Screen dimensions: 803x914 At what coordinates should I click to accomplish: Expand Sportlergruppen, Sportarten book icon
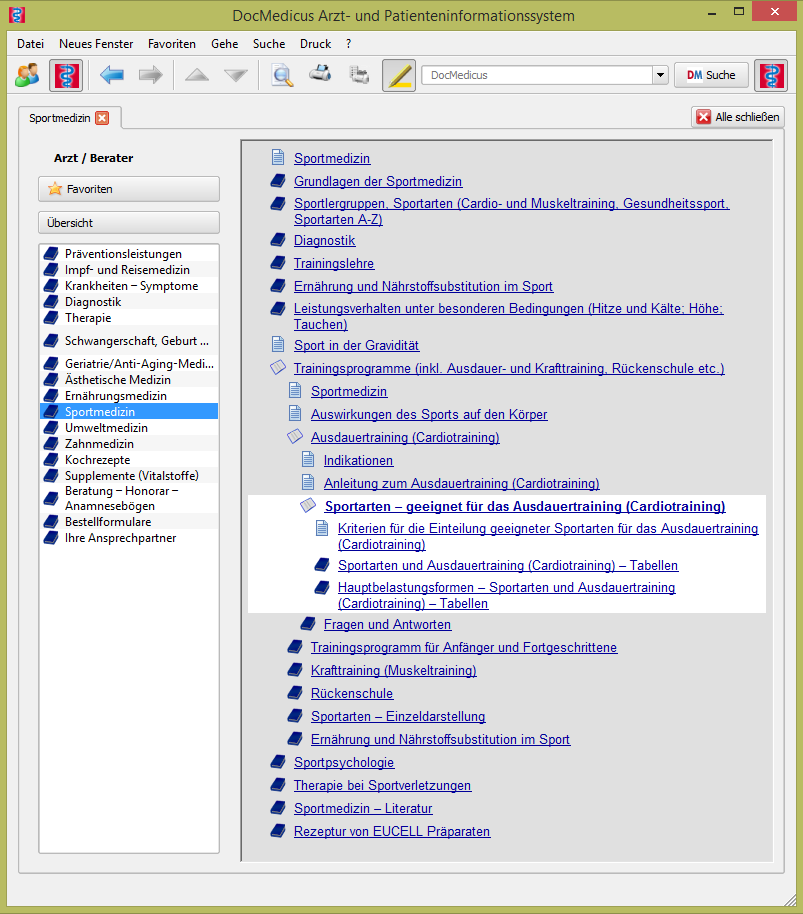(x=278, y=203)
